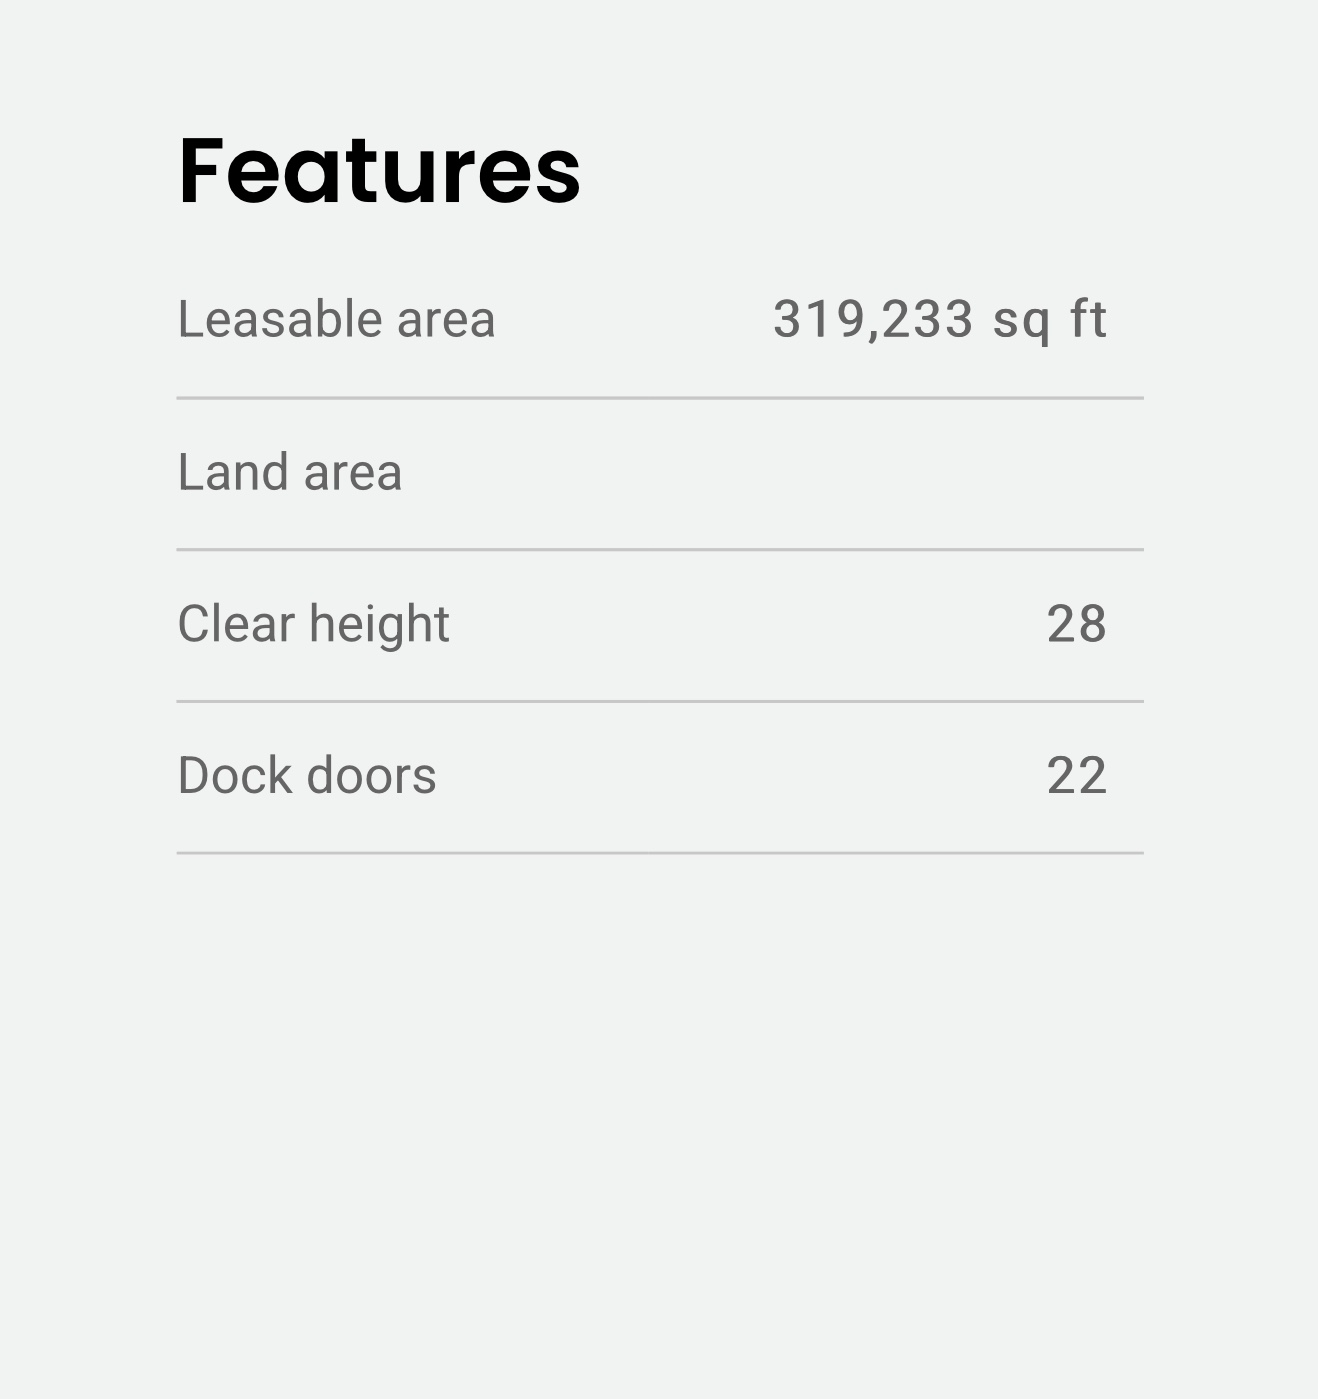Click the blank space beneath the features table
This screenshot has width=1318, height=1399.
coord(660,1100)
